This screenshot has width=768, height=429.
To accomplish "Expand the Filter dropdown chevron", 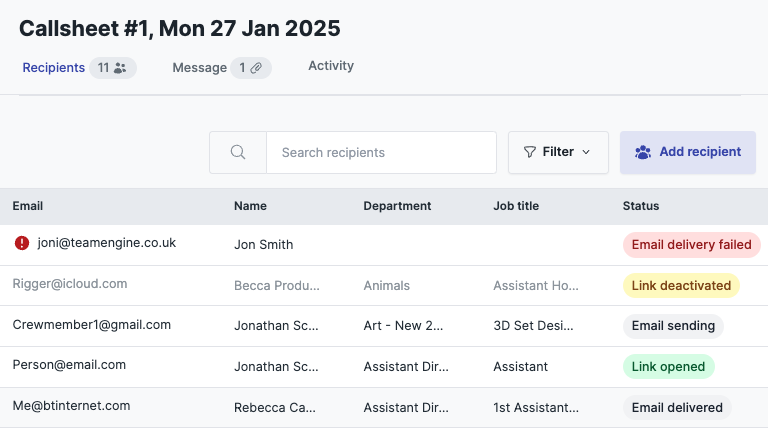I will pos(586,152).
